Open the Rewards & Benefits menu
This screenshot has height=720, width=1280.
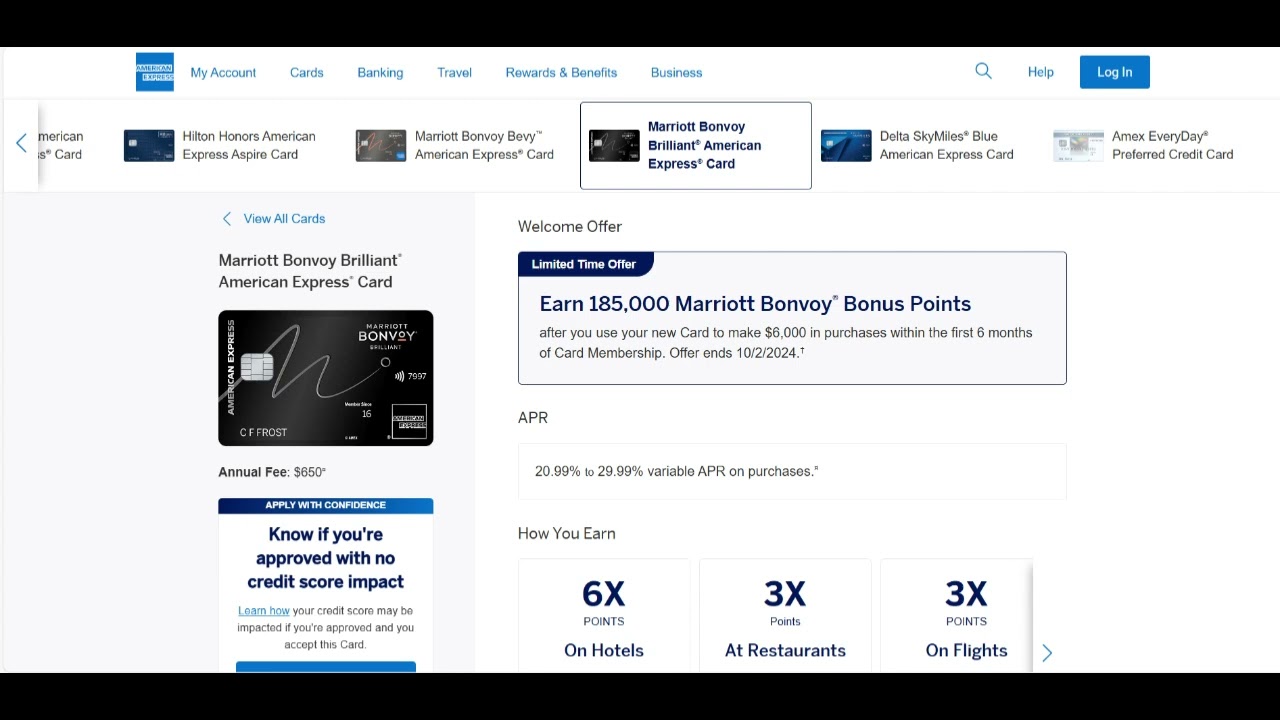click(x=561, y=72)
